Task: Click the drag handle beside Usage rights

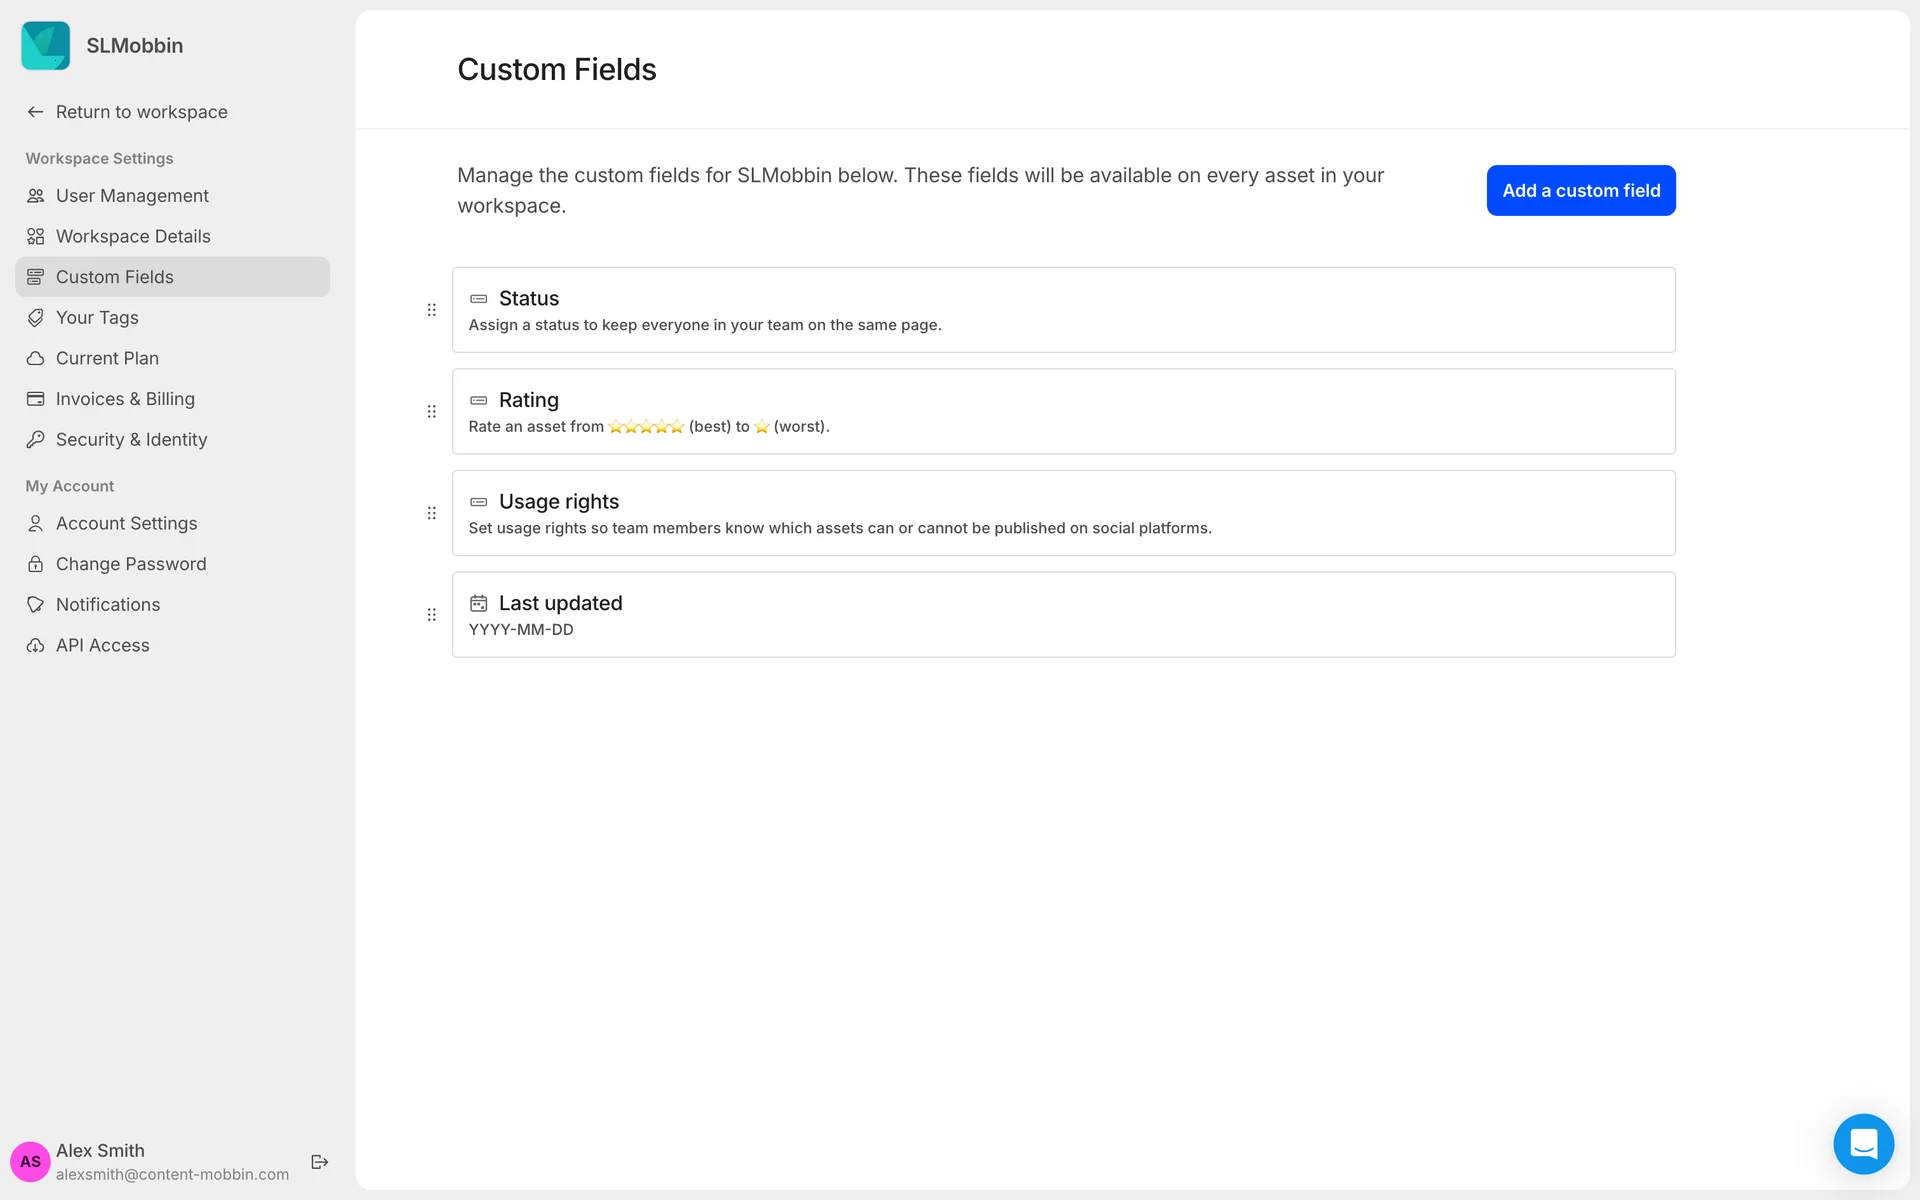Action: [x=432, y=513]
